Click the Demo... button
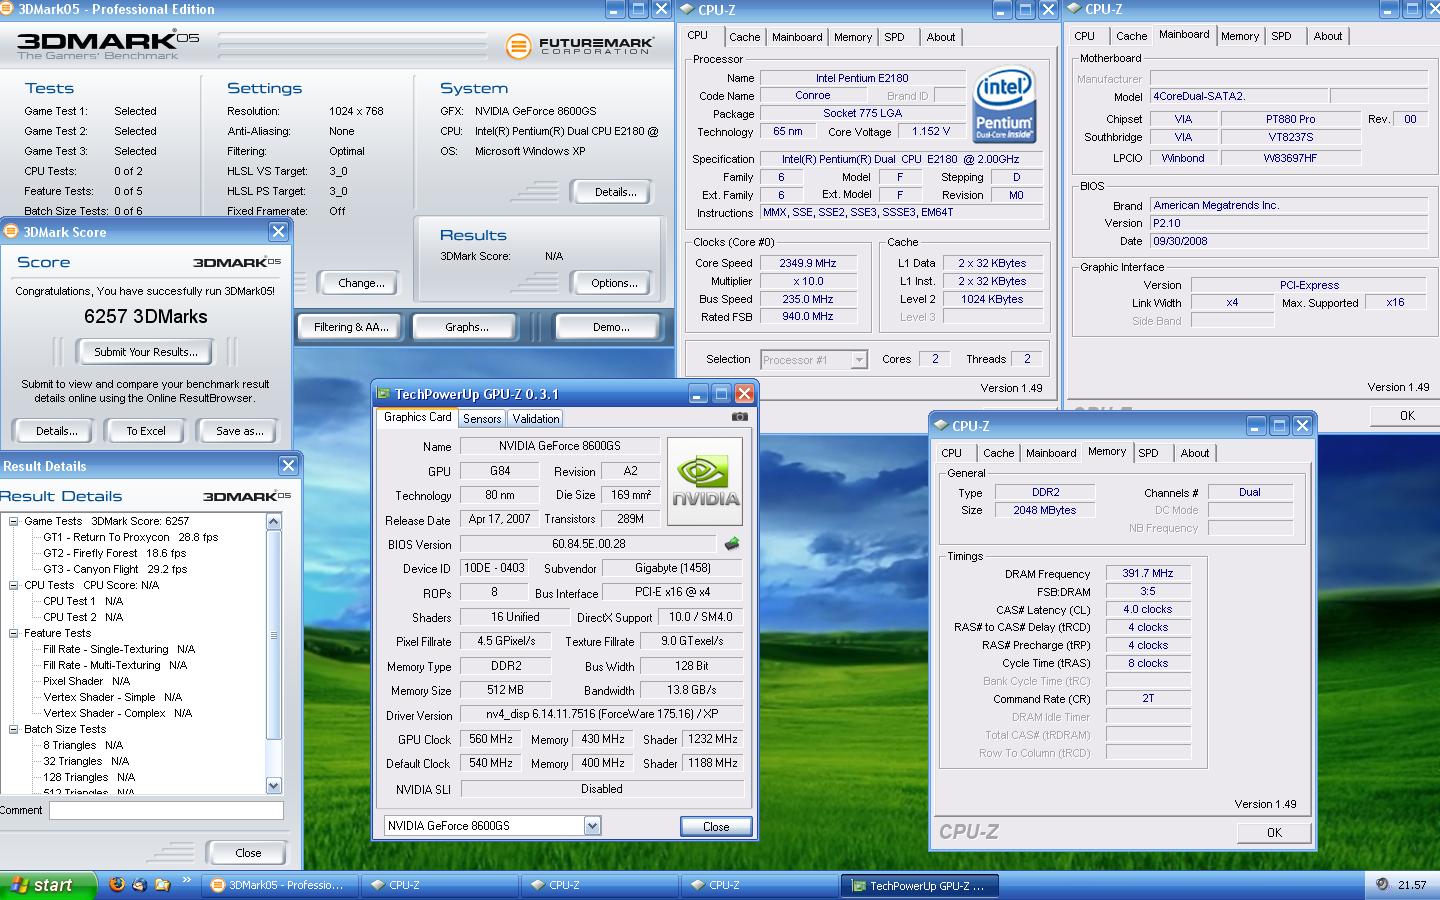1440x900 pixels. coord(611,327)
